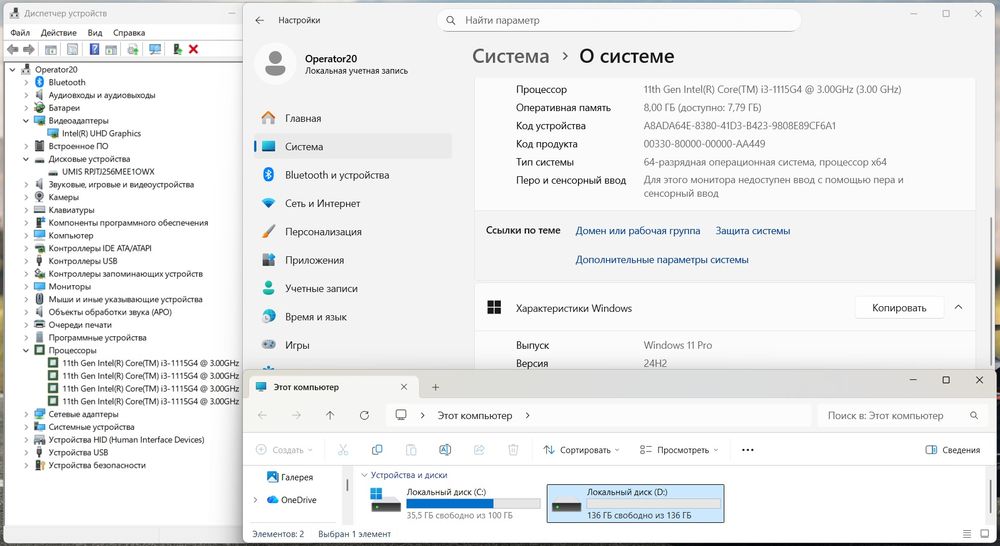Click the Back arrow in Device Manager toolbar
The height and width of the screenshot is (546, 1000).
(x=12, y=49)
